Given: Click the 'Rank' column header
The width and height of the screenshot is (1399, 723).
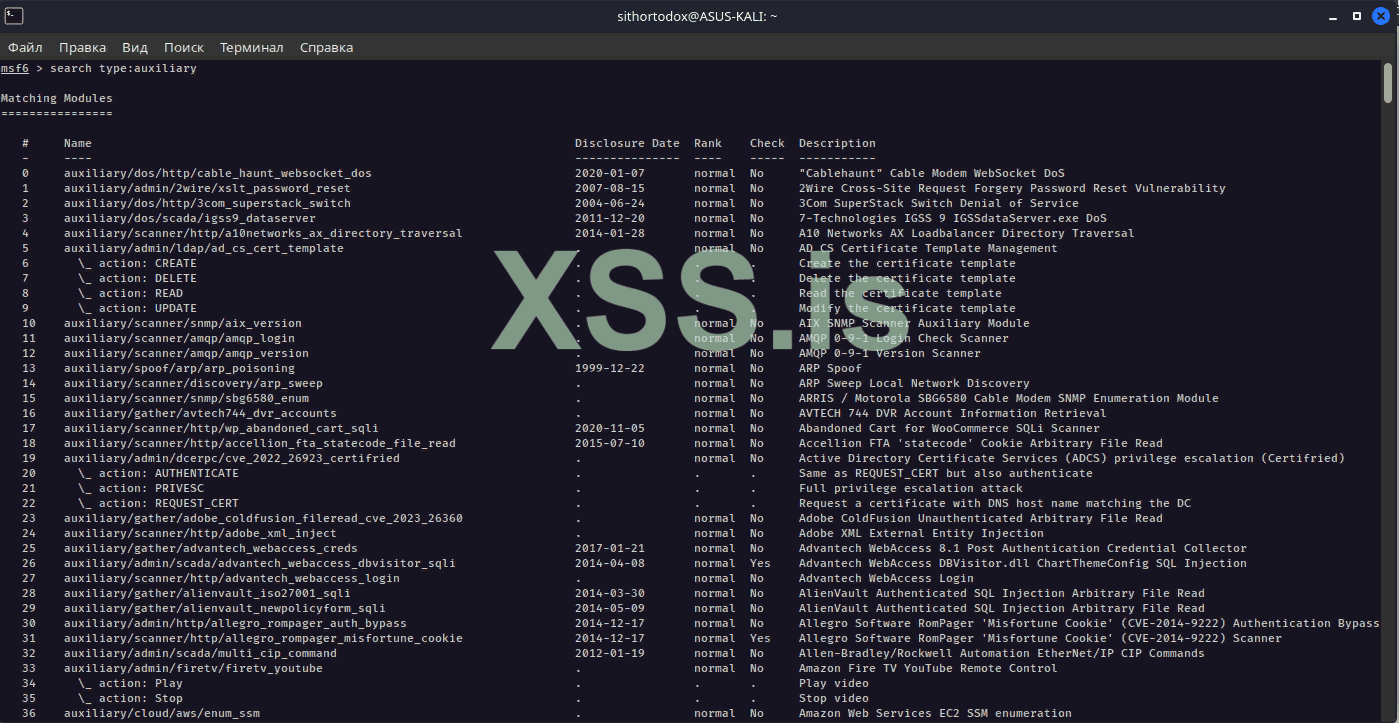Looking at the screenshot, I should pyautogui.click(x=708, y=143).
